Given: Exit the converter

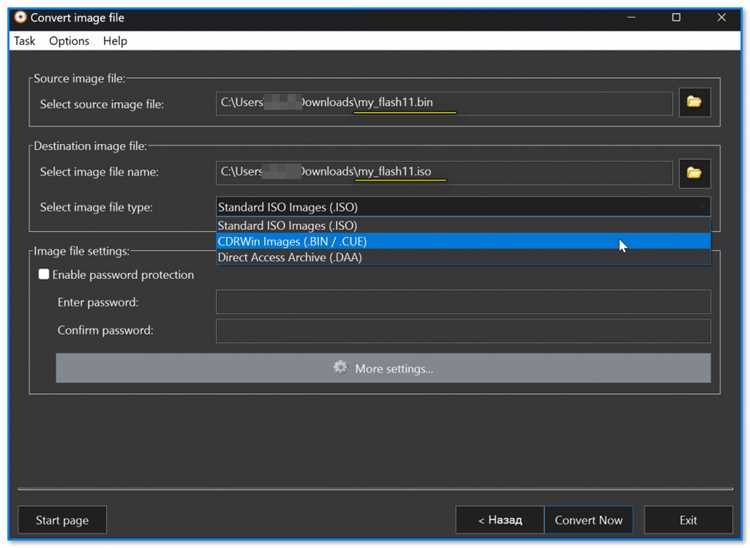Looking at the screenshot, I should [688, 520].
